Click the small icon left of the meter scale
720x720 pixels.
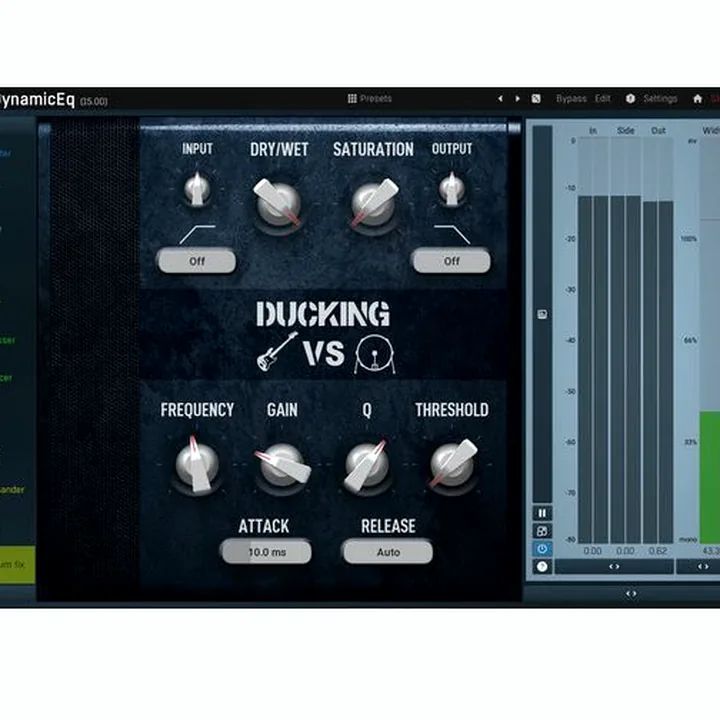[542, 315]
